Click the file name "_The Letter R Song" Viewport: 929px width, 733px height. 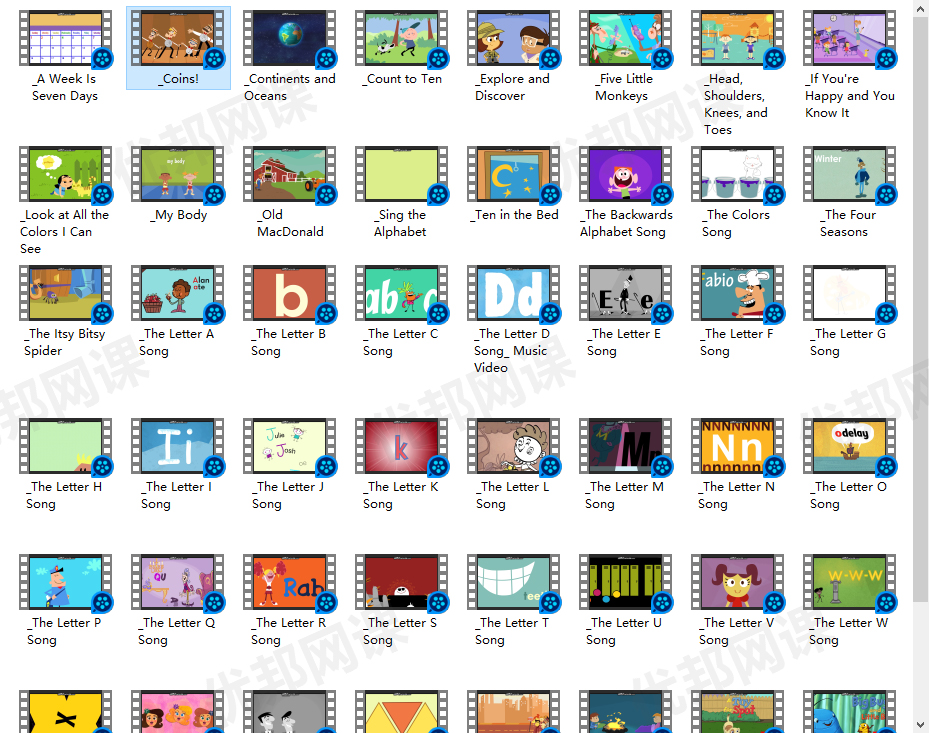click(289, 631)
